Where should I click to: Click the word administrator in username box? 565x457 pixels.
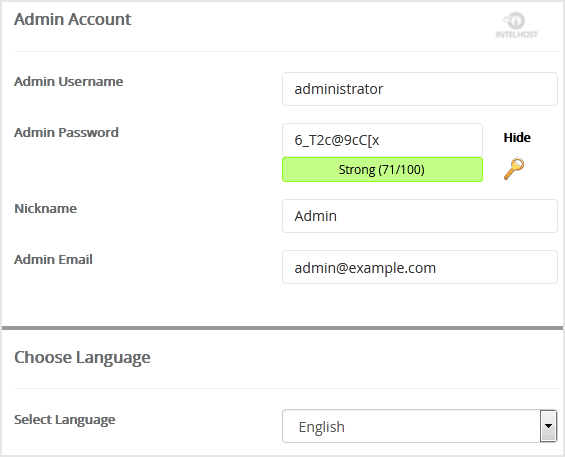(x=339, y=89)
